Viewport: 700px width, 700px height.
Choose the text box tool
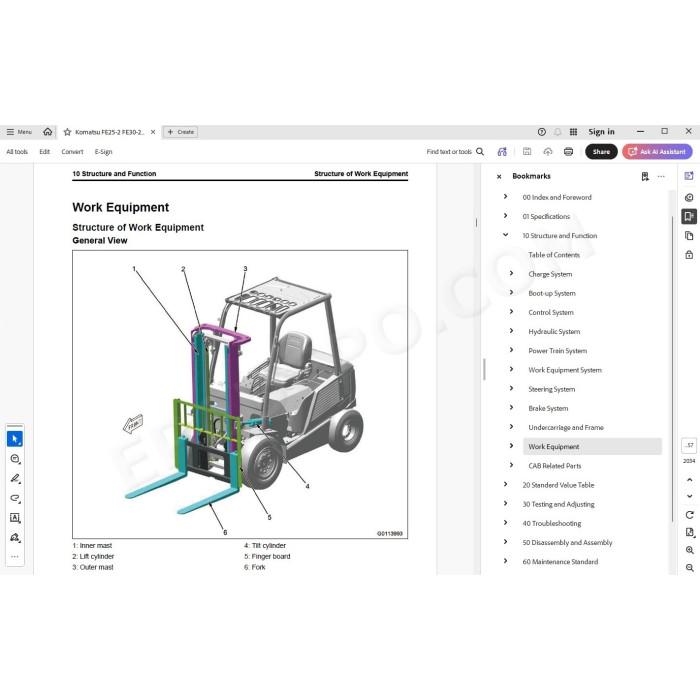pos(15,518)
